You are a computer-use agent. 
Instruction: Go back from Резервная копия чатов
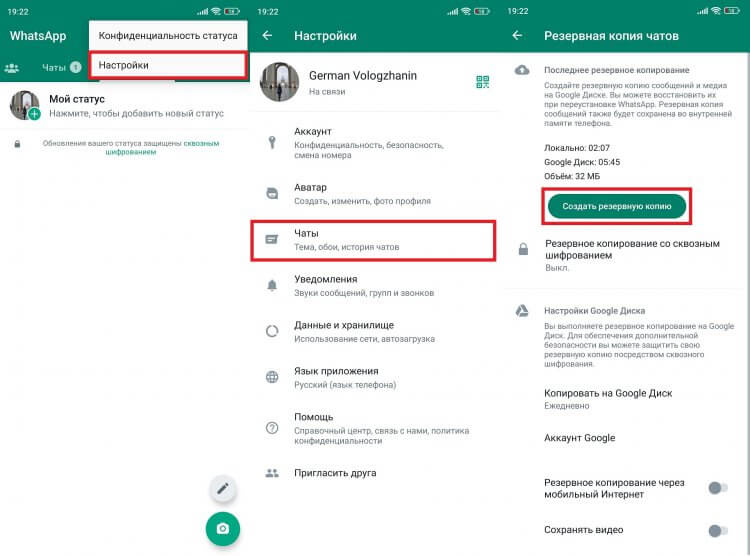(x=517, y=35)
